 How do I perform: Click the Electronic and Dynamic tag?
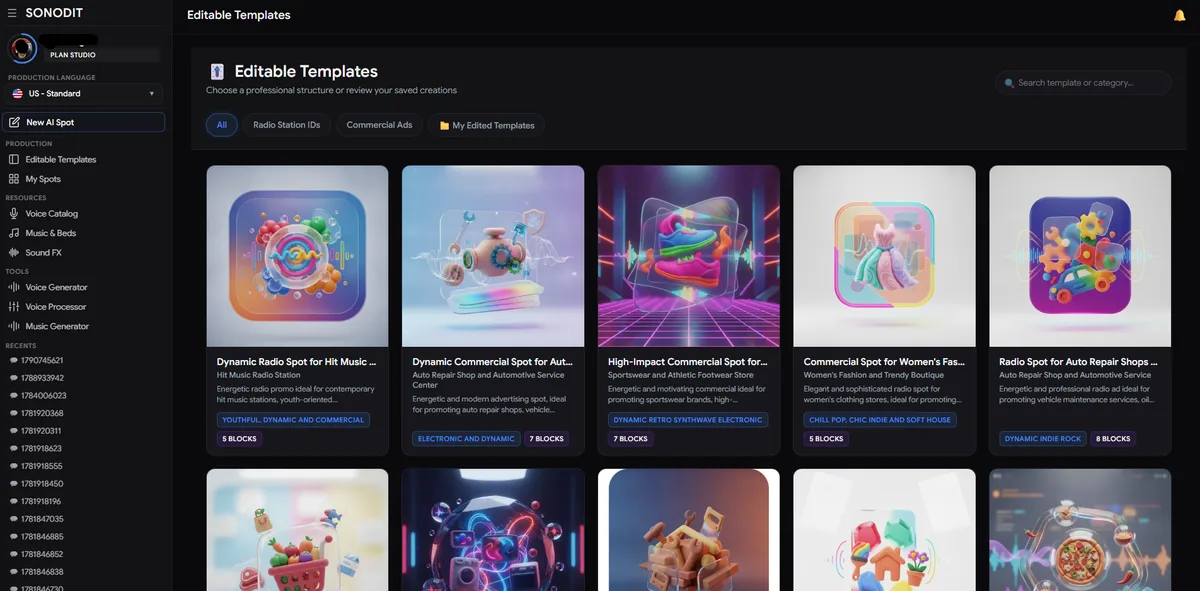pos(466,439)
